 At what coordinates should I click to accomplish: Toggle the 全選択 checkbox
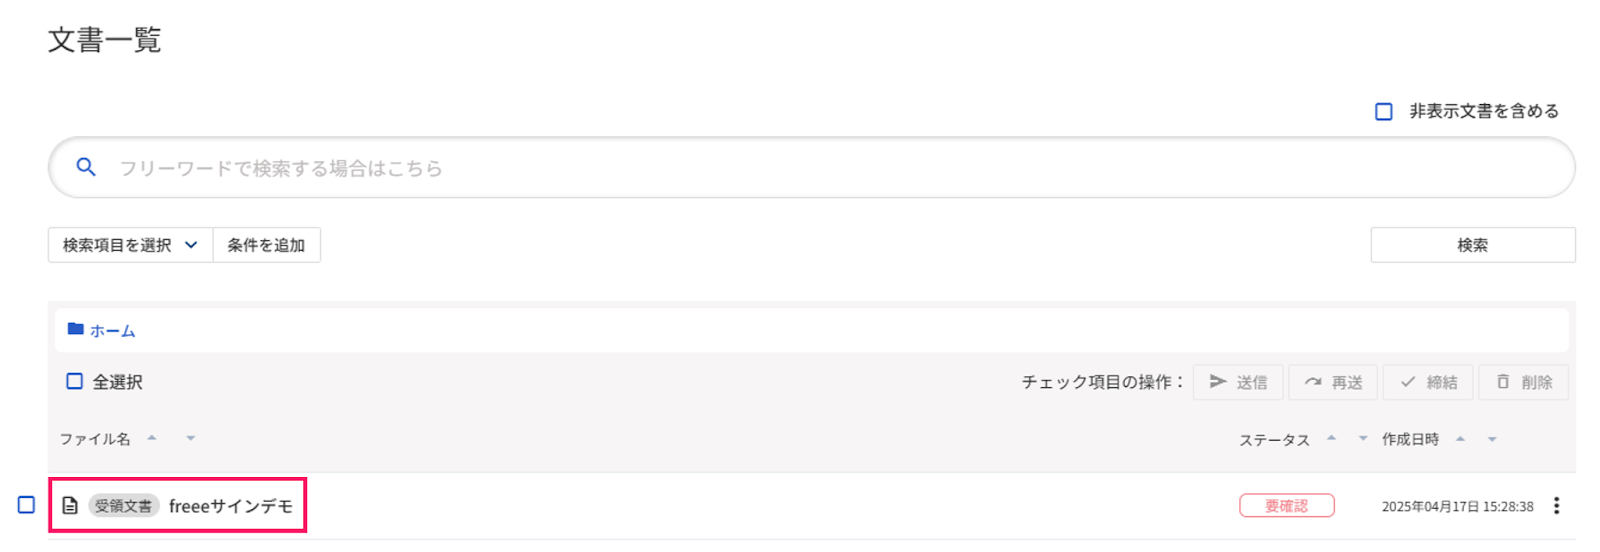[x=75, y=381]
